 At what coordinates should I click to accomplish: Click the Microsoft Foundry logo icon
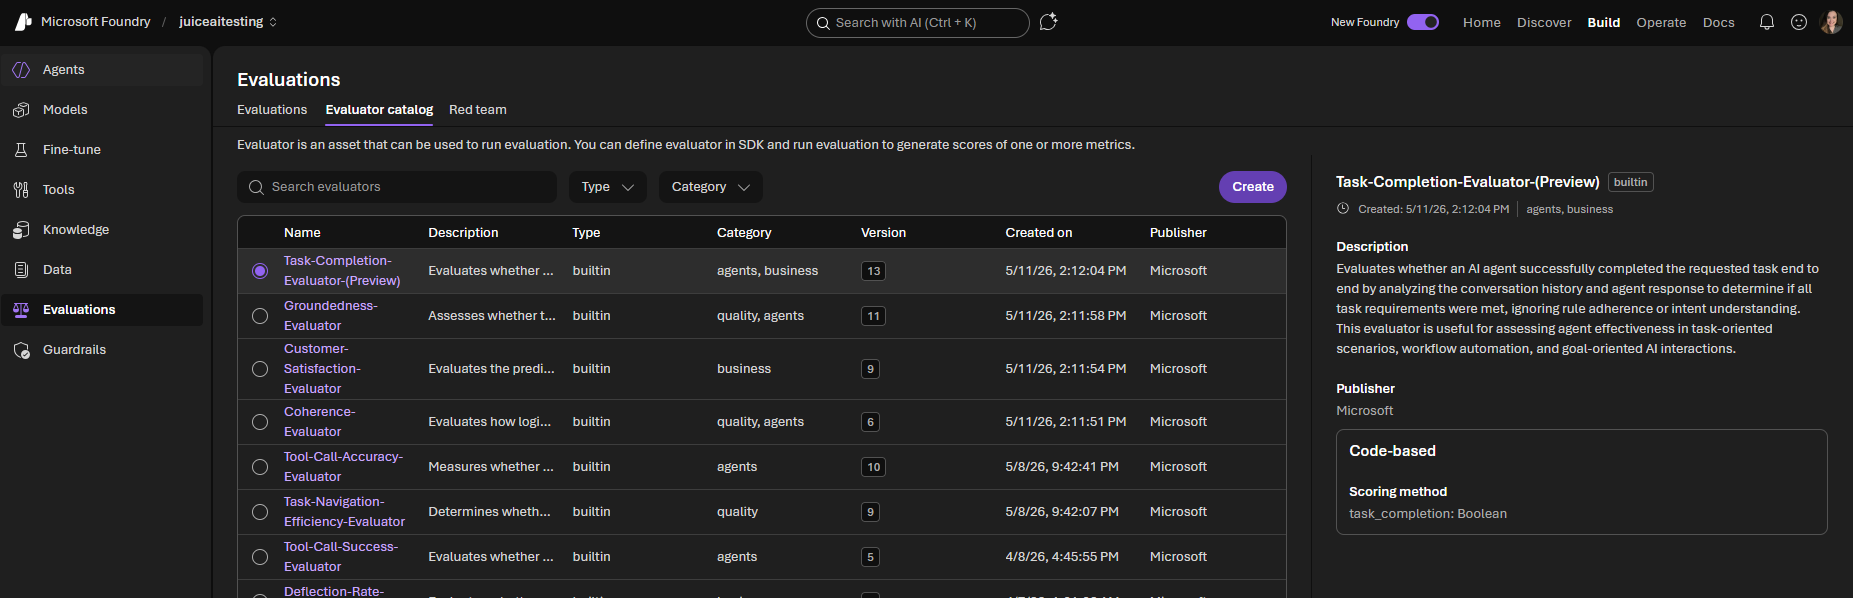point(23,22)
